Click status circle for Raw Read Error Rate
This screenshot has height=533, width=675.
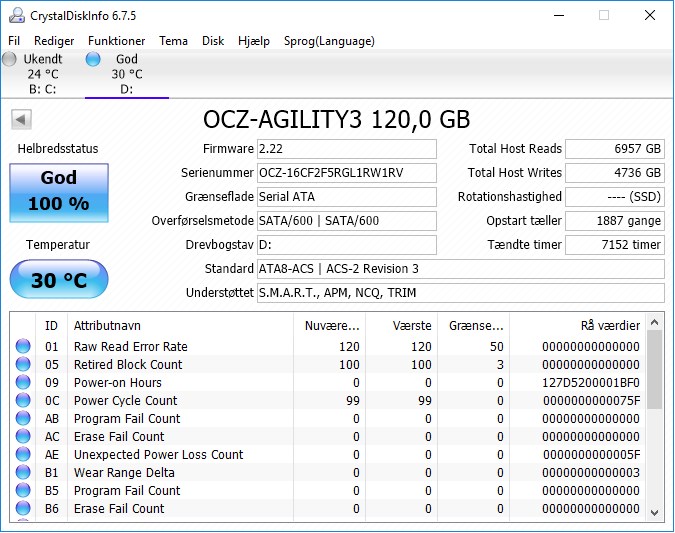pos(23,346)
